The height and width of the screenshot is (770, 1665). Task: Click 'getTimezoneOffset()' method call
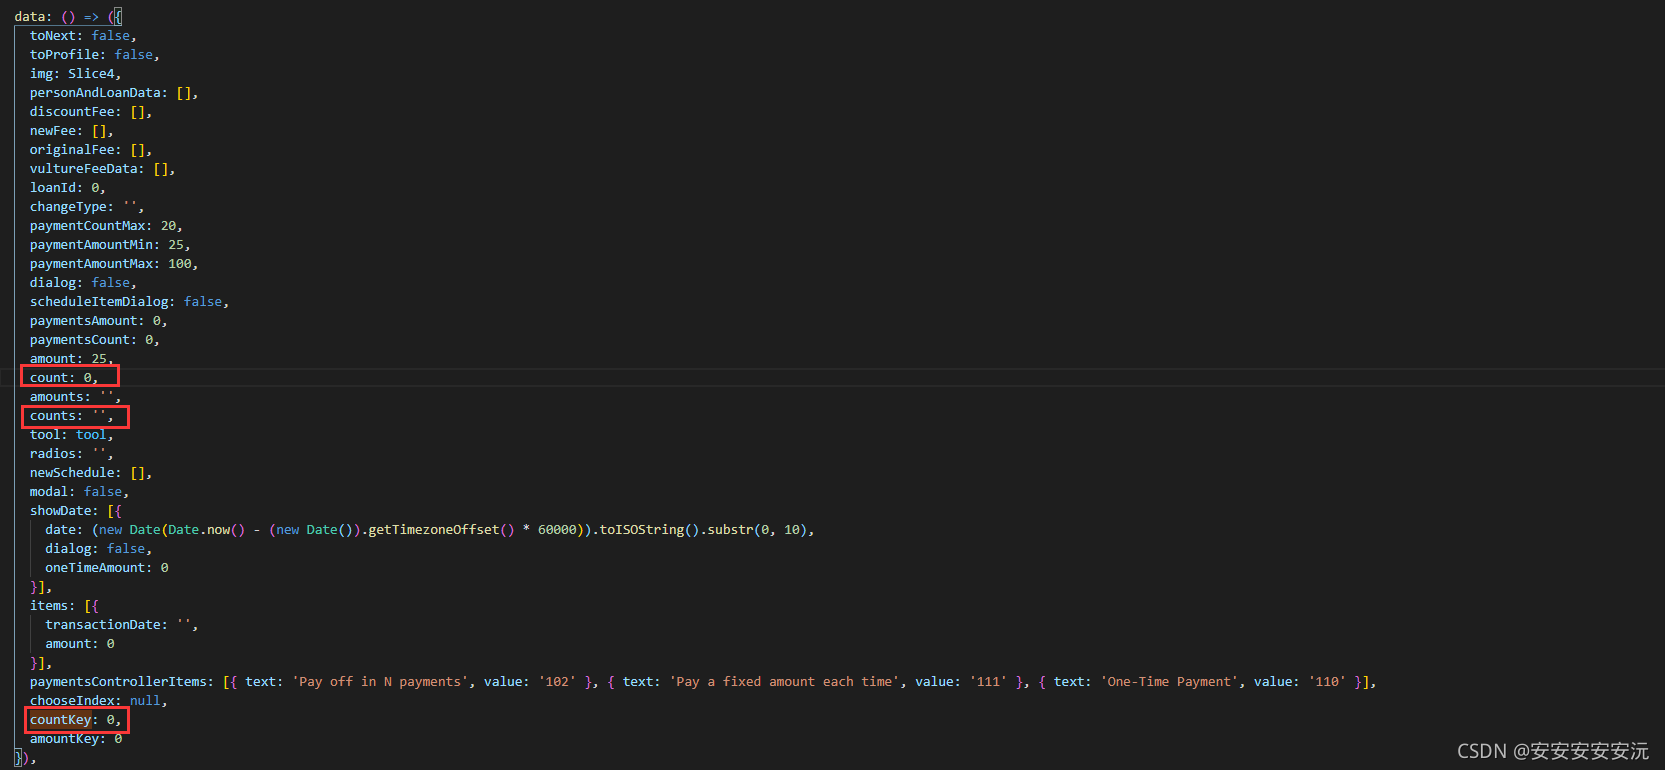click(x=441, y=530)
